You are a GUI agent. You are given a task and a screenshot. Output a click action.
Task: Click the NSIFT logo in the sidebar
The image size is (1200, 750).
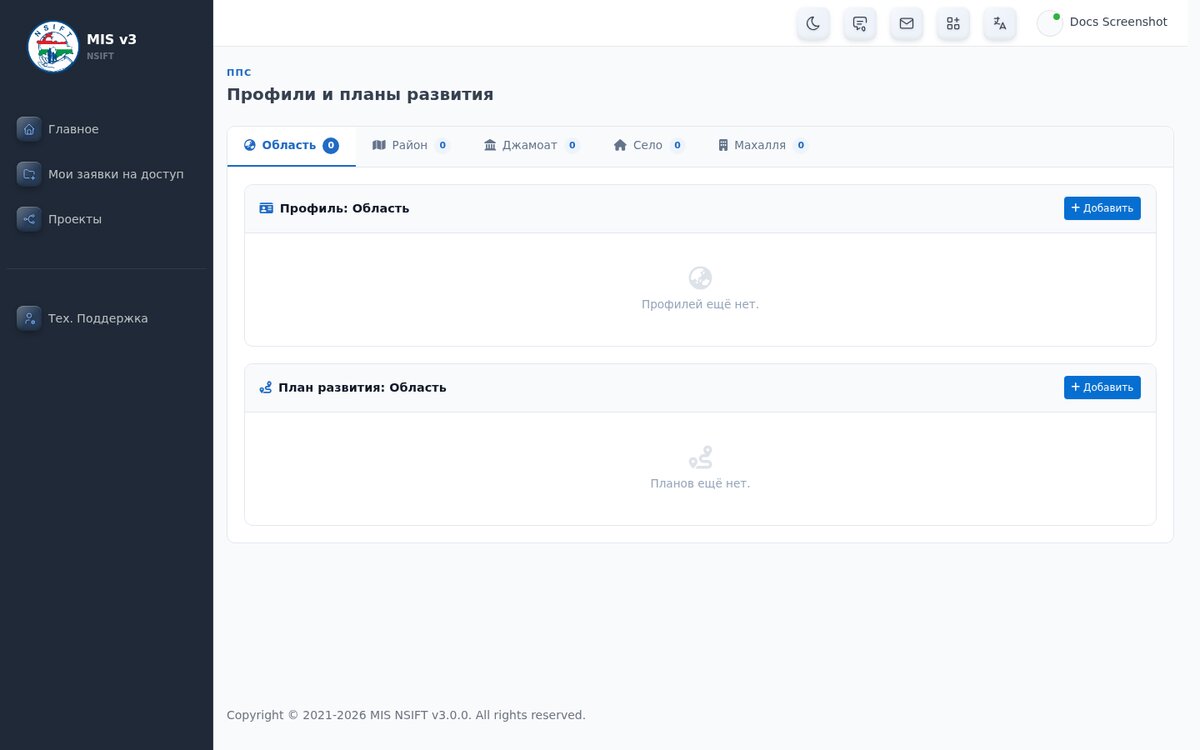pyautogui.click(x=53, y=46)
